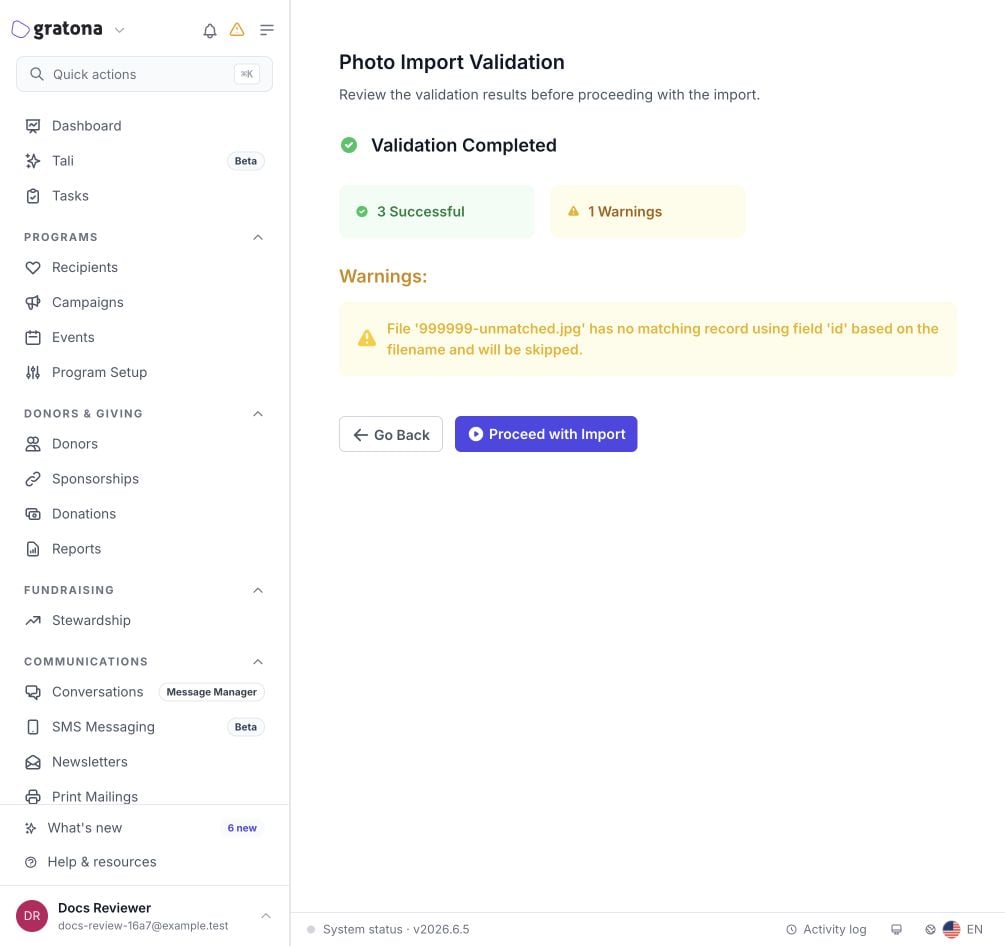
Task: Open the Dashboard menu item
Action: (x=144, y=126)
